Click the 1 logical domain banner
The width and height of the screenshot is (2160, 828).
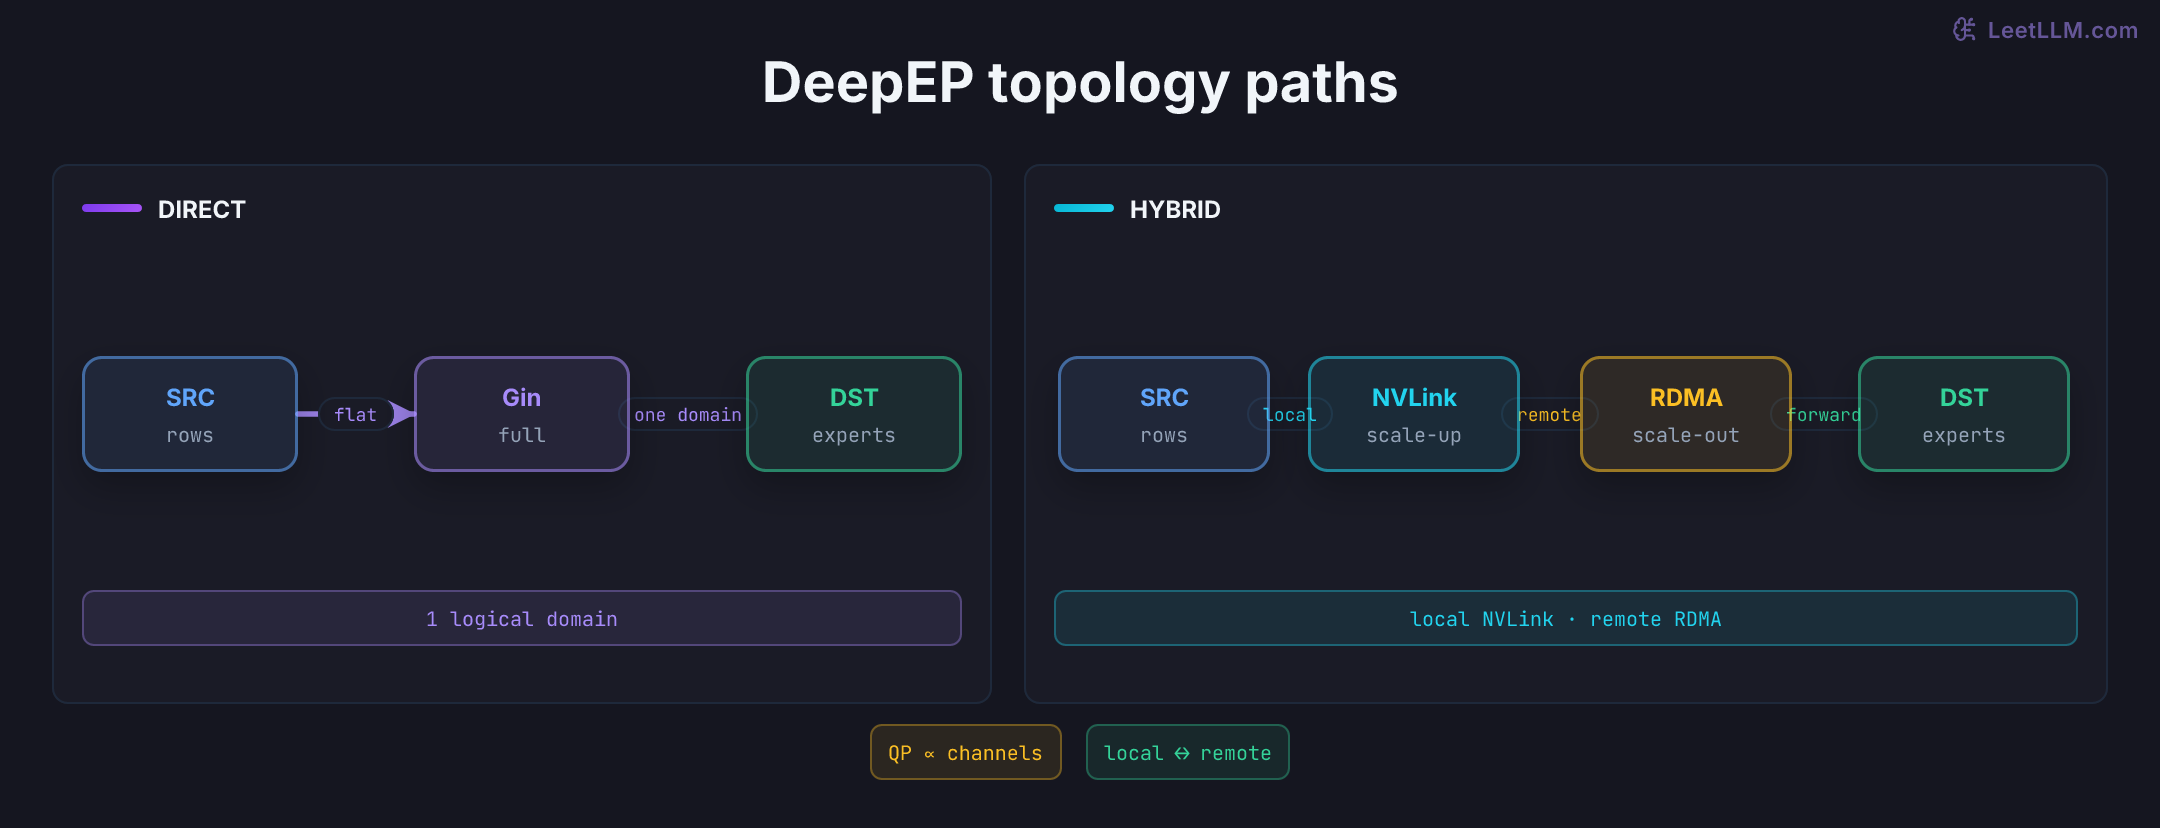click(522, 618)
